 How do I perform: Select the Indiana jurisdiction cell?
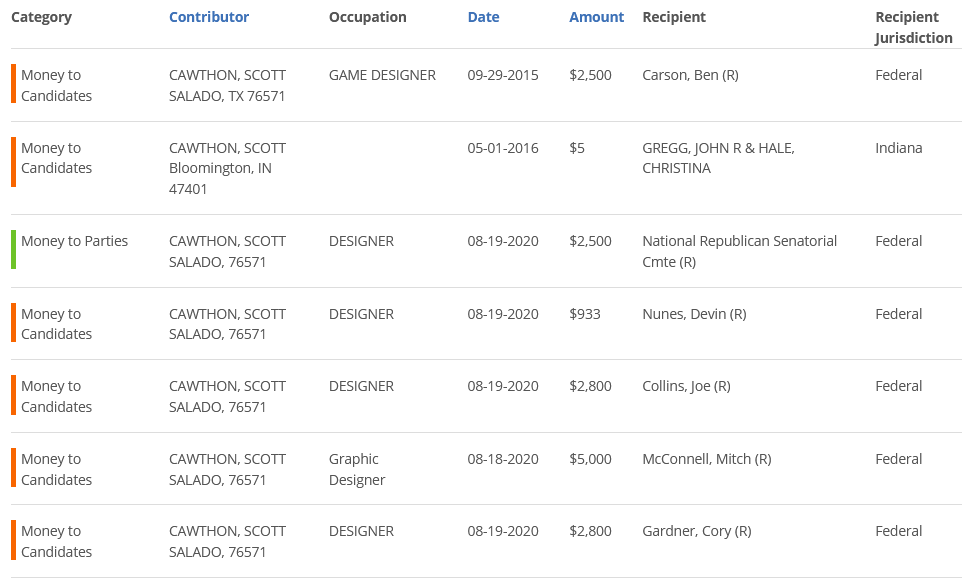(x=898, y=148)
